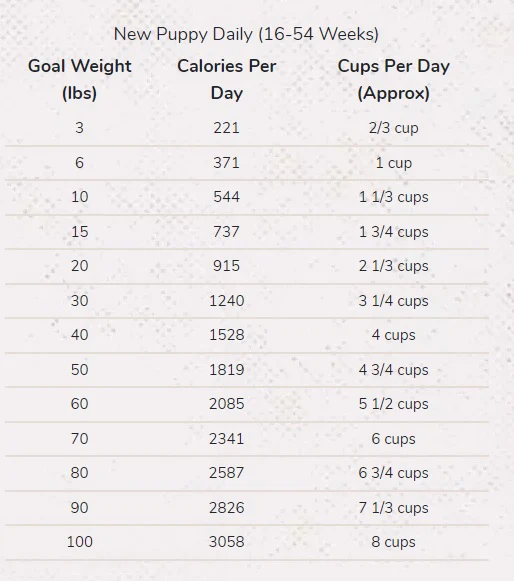Select the 40 lbs goal weight cell
This screenshot has width=514, height=581.
80,335
